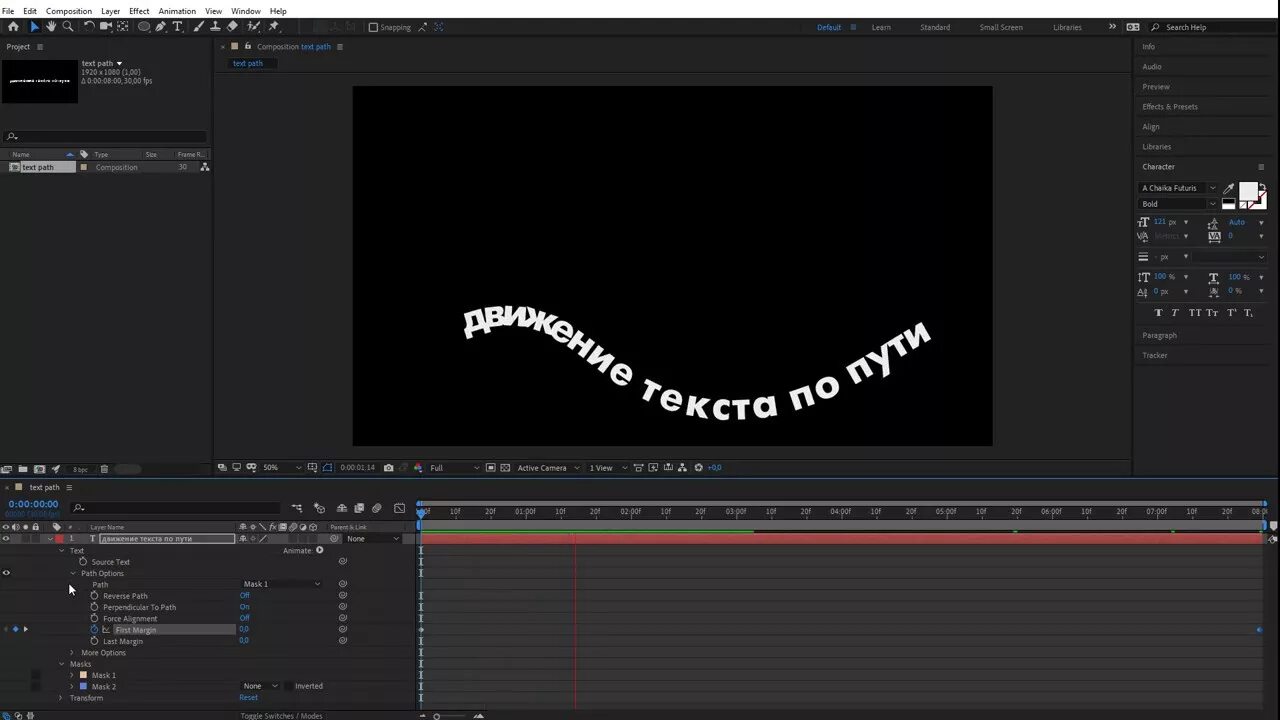The height and width of the screenshot is (720, 1280).
Task: Select the Hand tool
Action: (x=51, y=27)
